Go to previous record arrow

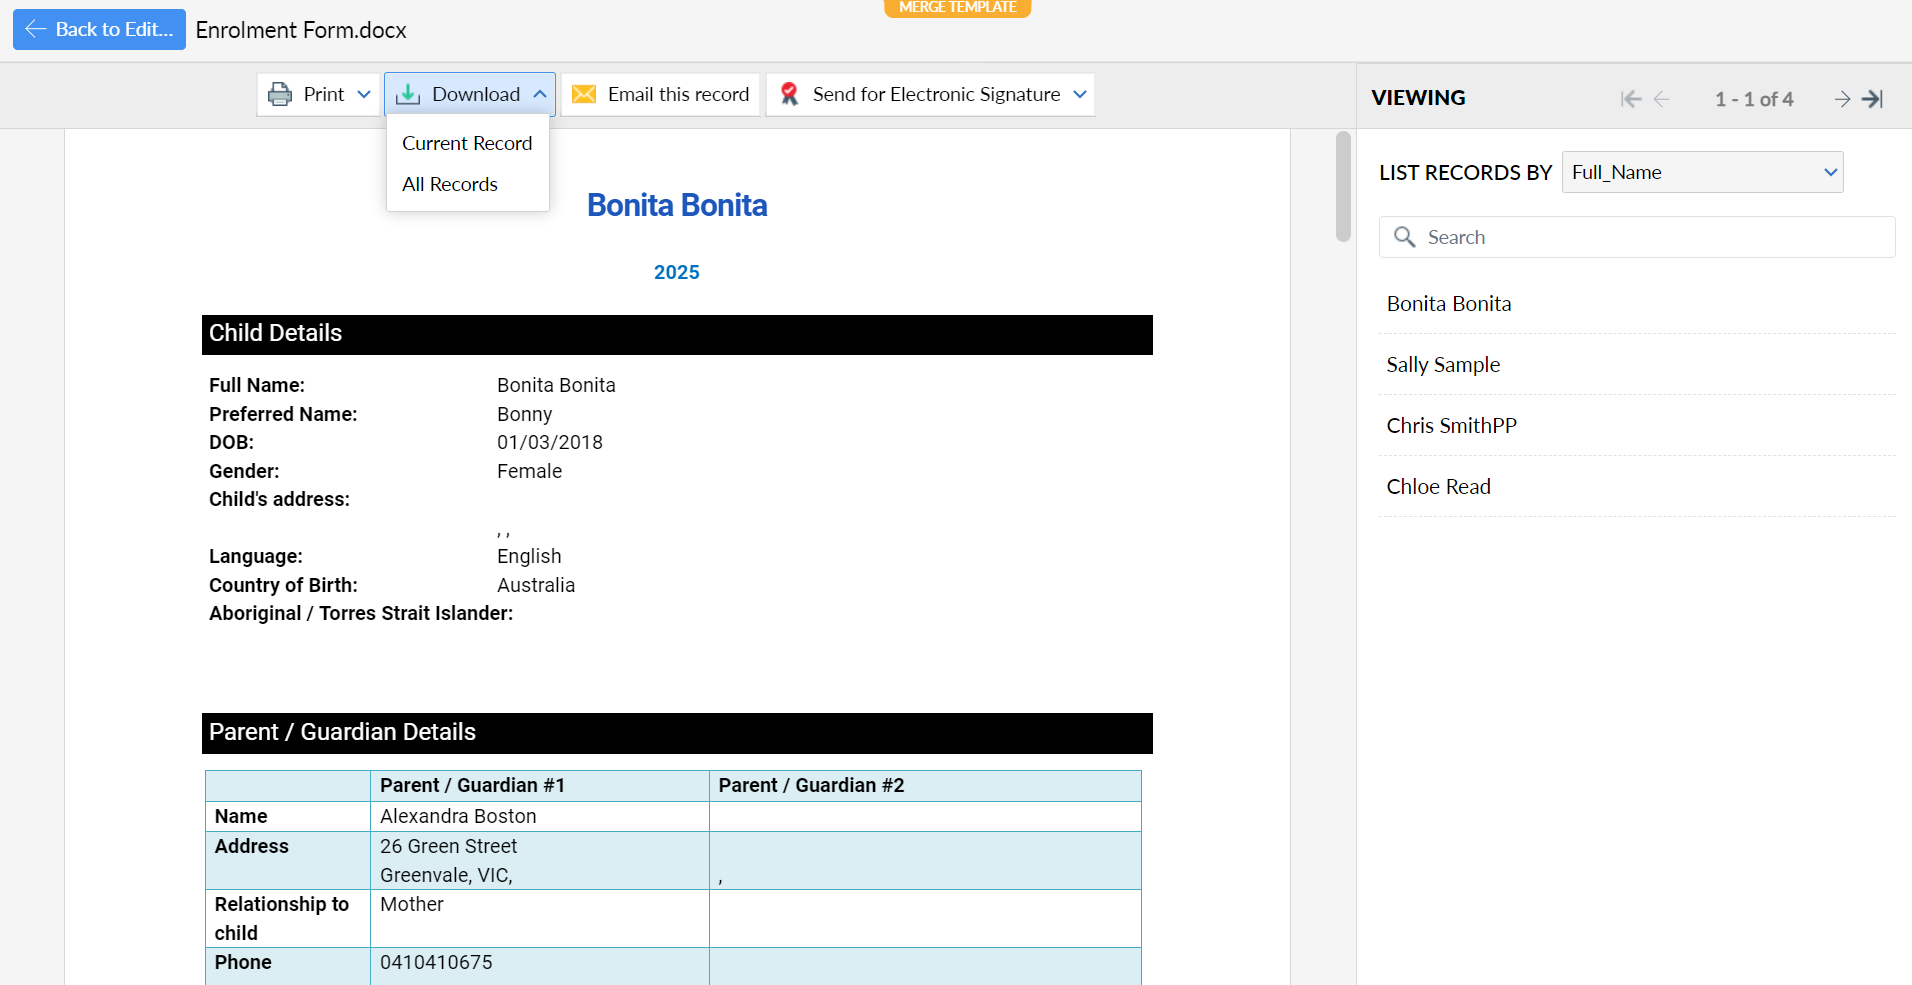coord(1661,98)
